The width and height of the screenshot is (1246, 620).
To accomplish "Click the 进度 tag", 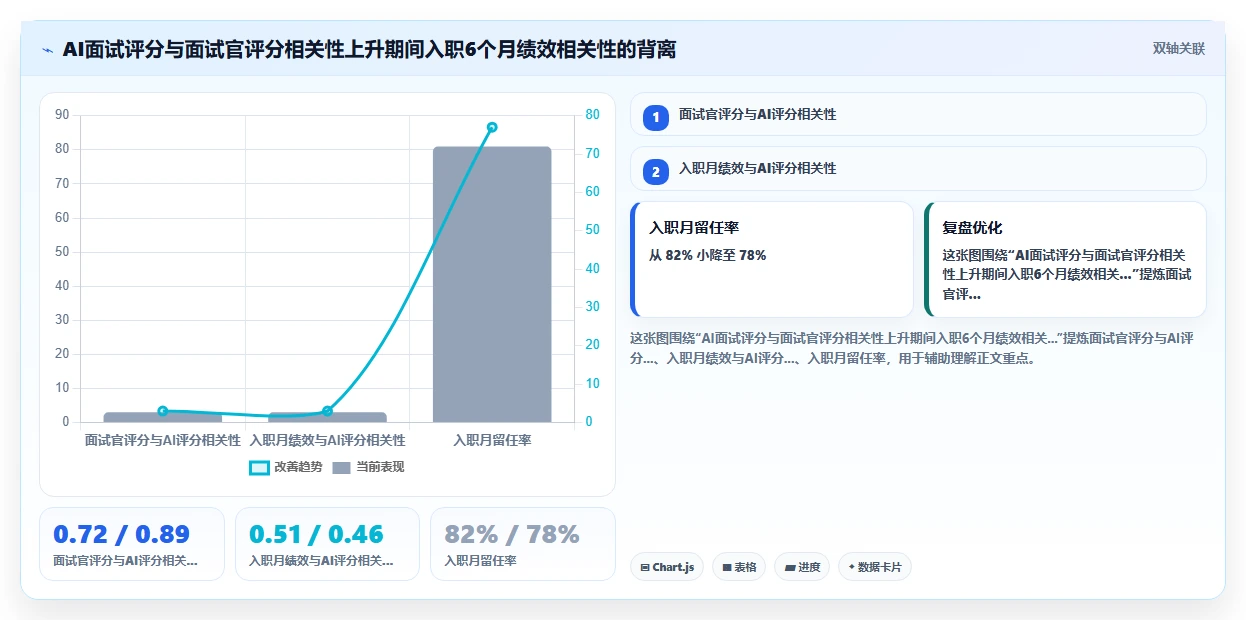I will 802,567.
